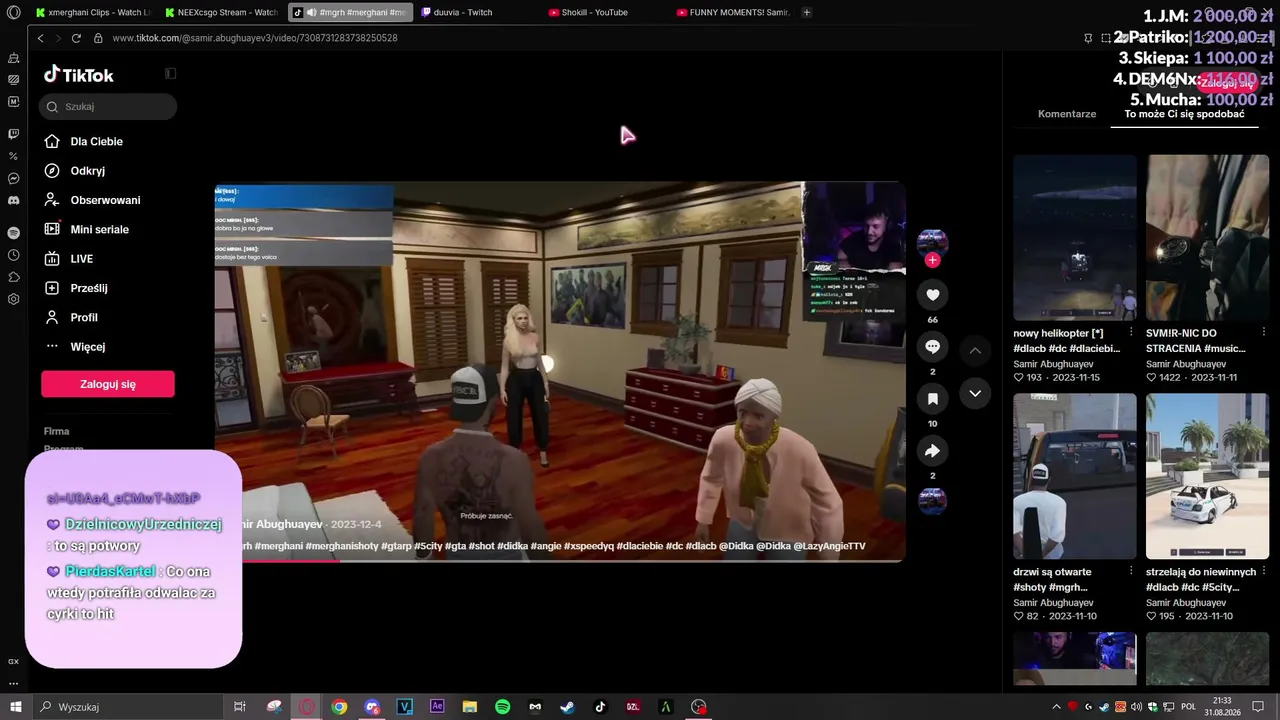Viewport: 1280px width, 720px height.
Task: Click the browser address bar URL
Action: [255, 38]
